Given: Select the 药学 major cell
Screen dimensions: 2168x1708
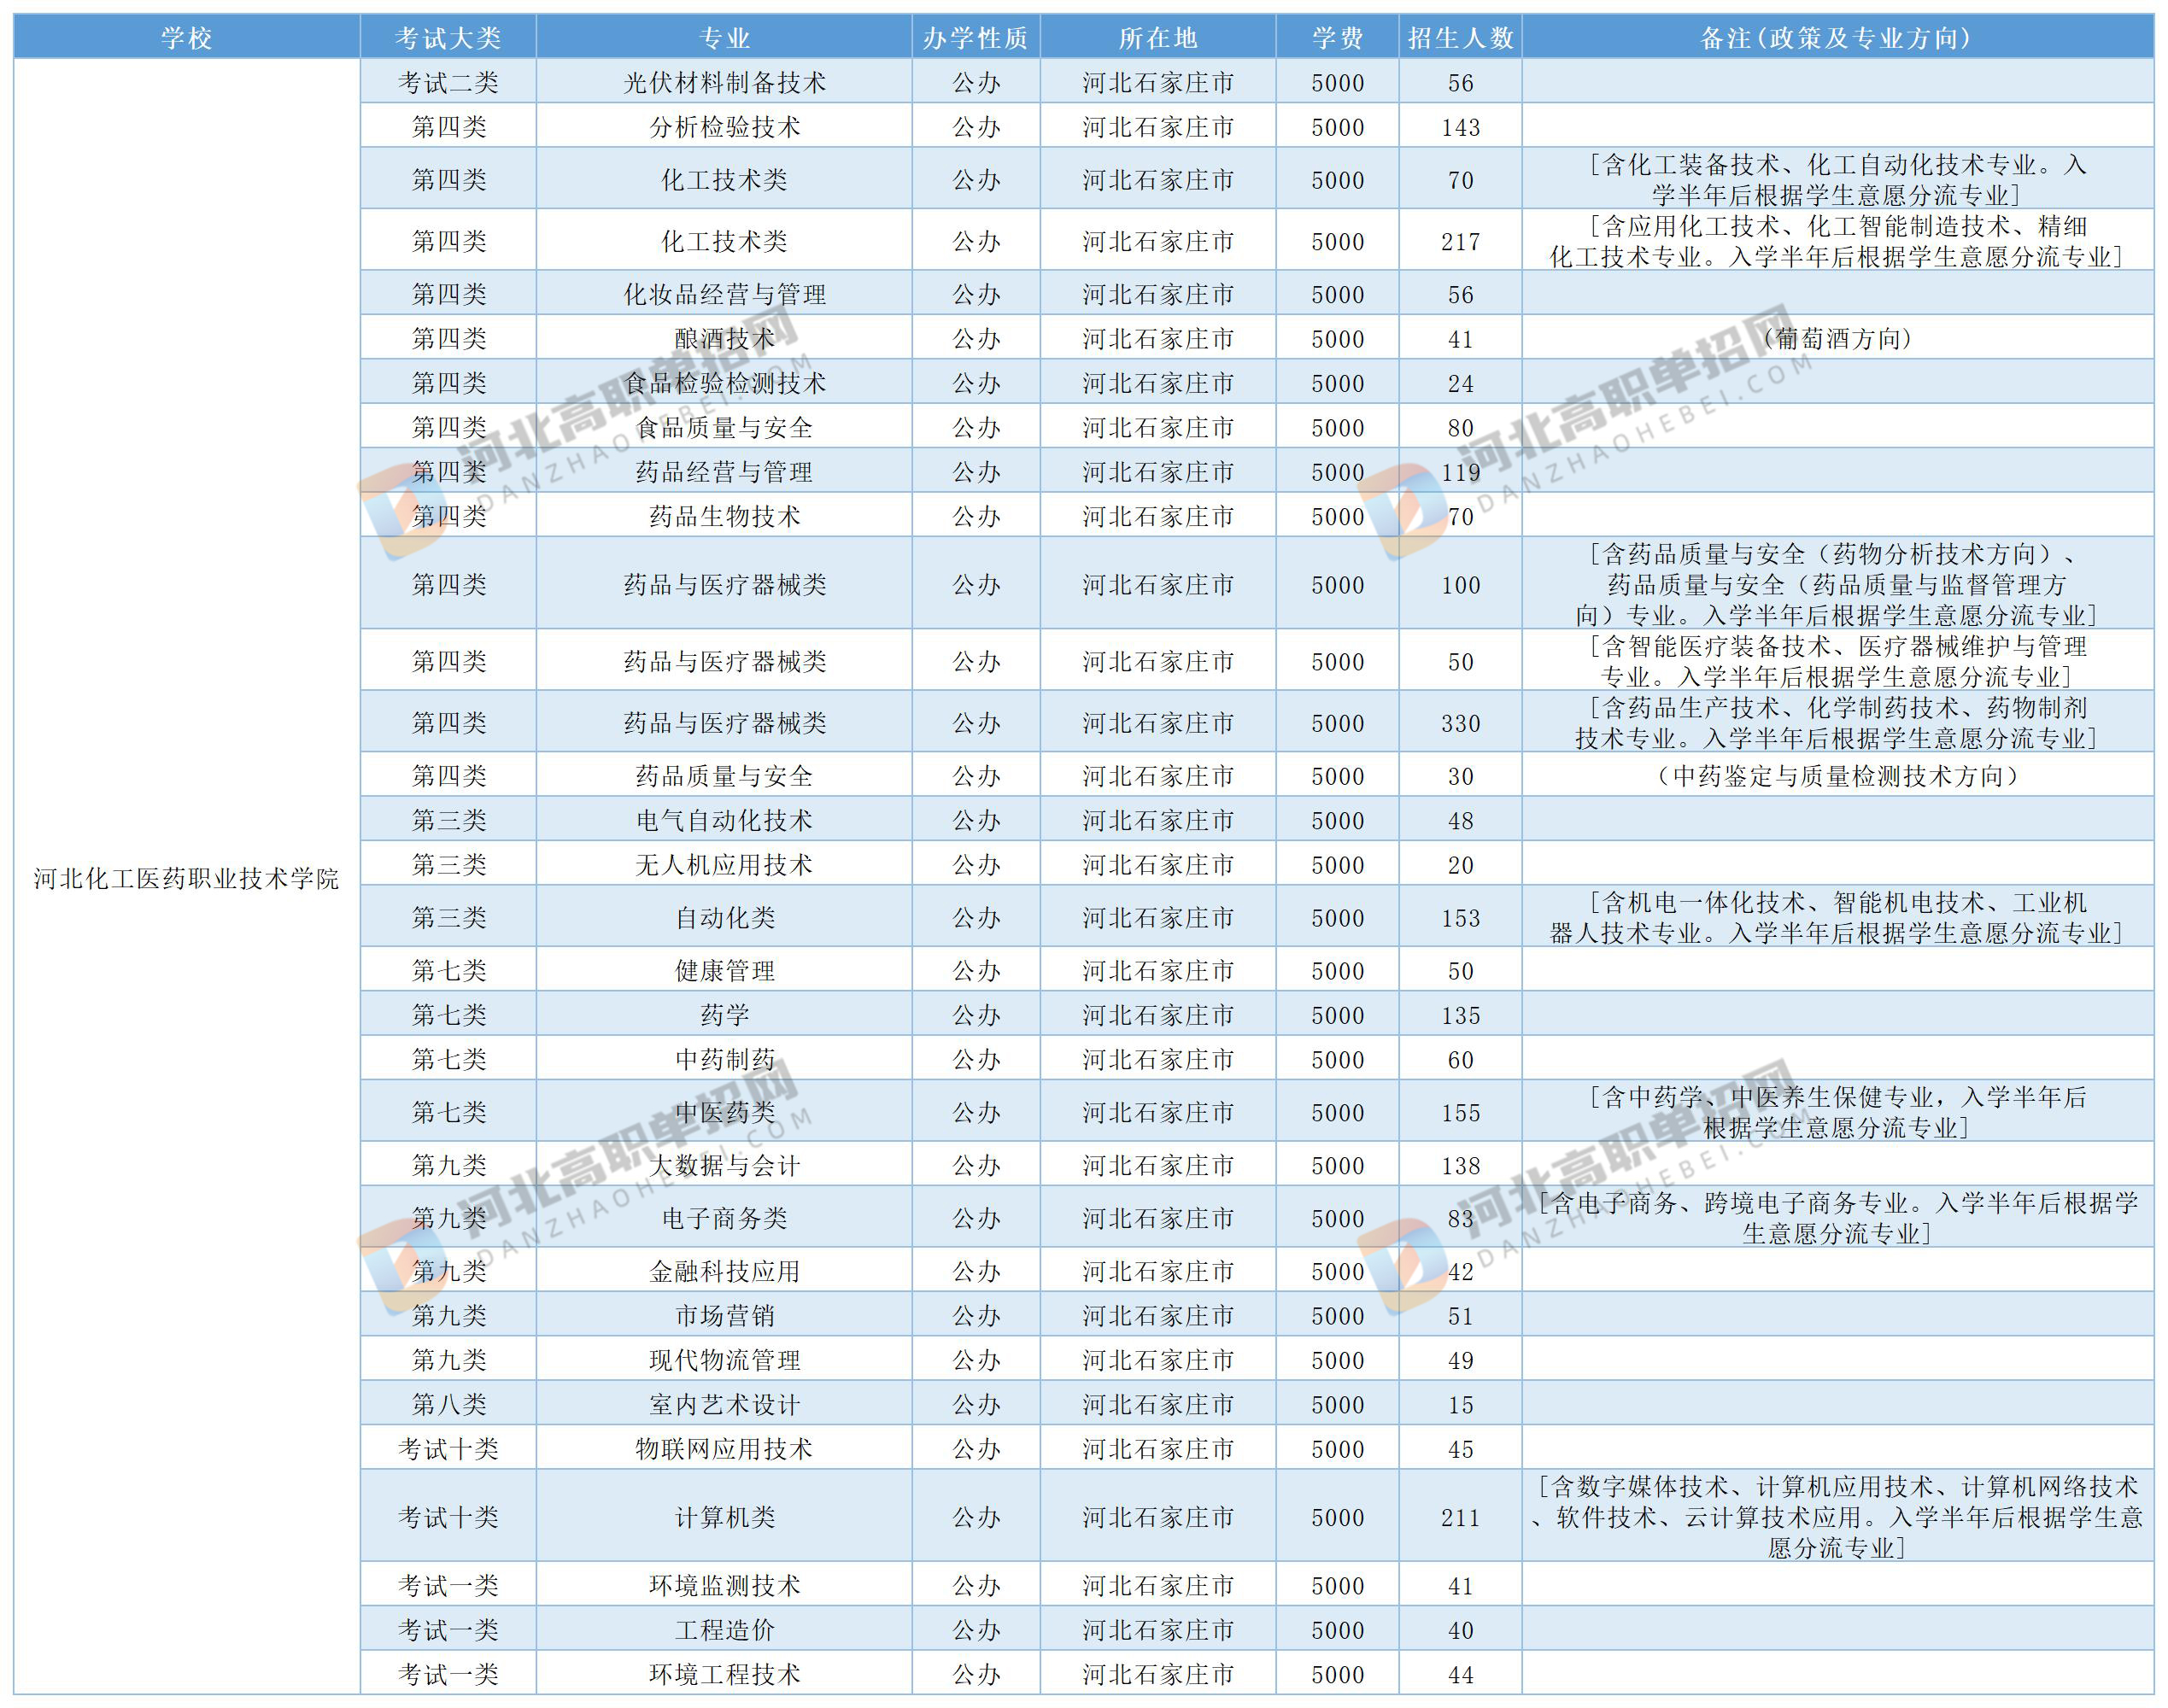Looking at the screenshot, I should coord(724,1014).
